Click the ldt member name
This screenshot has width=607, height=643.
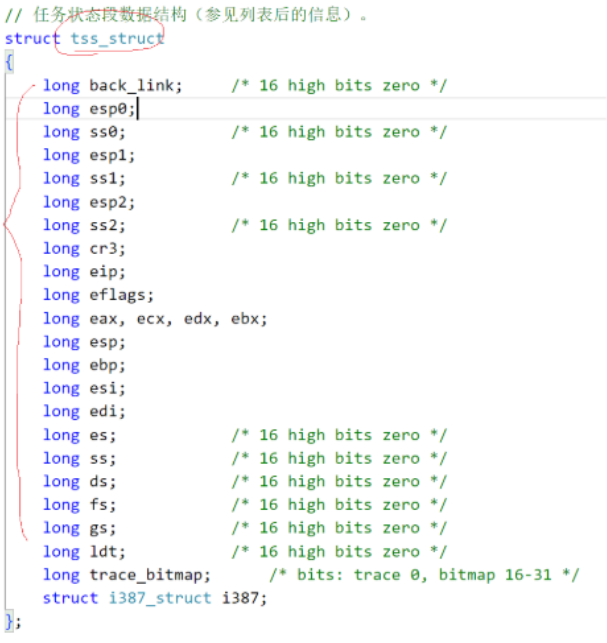(104, 552)
